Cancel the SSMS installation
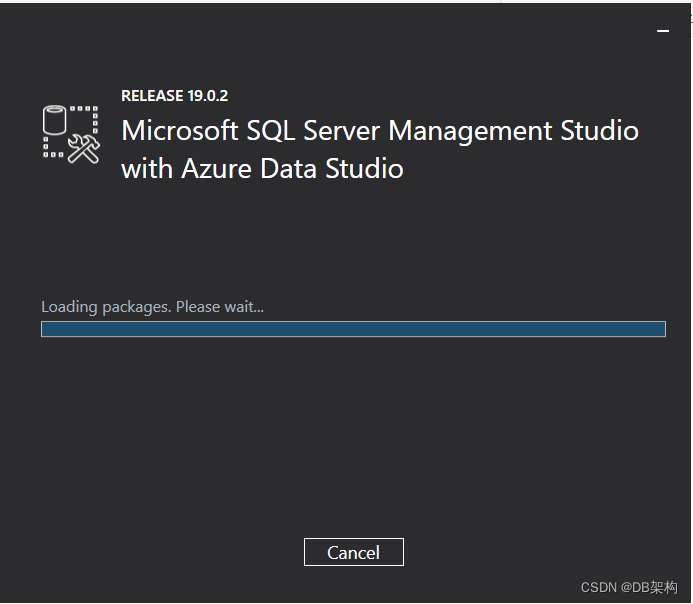The width and height of the screenshot is (693, 604). (354, 552)
